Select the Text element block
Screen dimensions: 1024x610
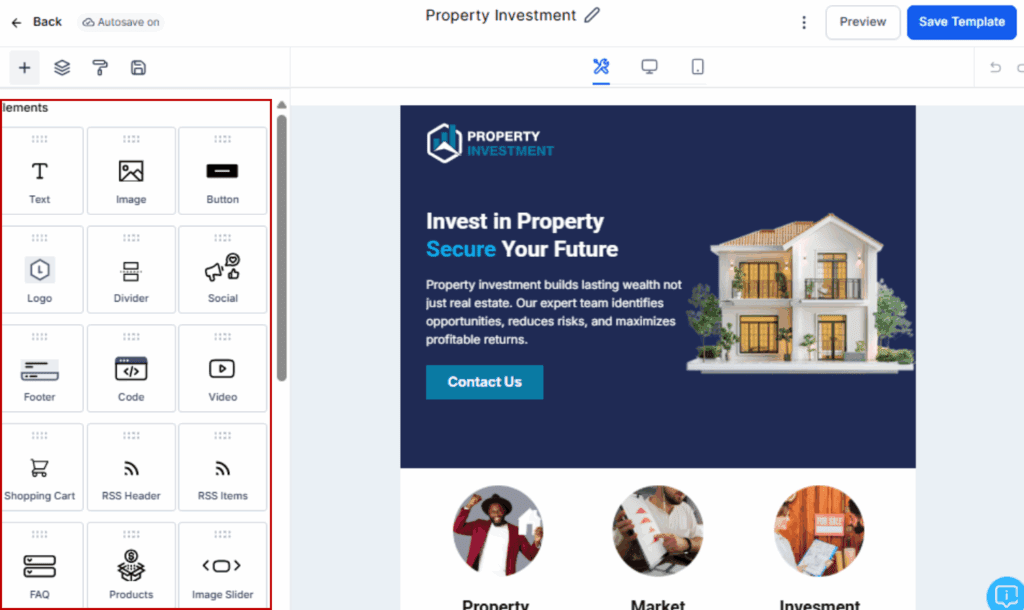point(40,171)
